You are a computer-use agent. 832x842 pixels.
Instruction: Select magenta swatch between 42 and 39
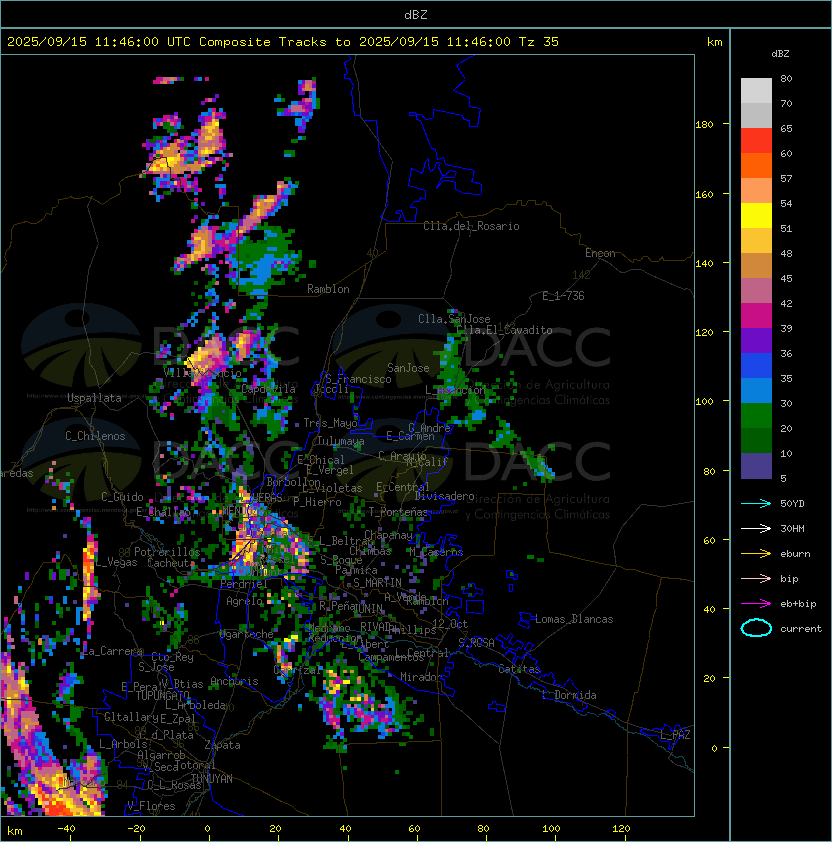point(756,315)
